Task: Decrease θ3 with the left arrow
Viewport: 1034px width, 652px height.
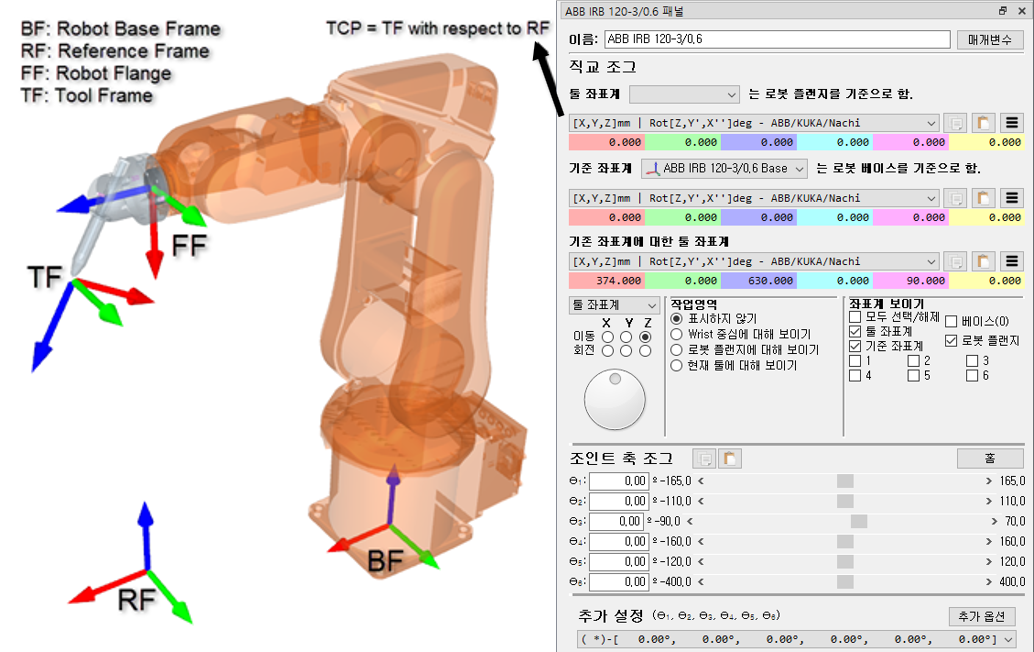Action: (690, 521)
